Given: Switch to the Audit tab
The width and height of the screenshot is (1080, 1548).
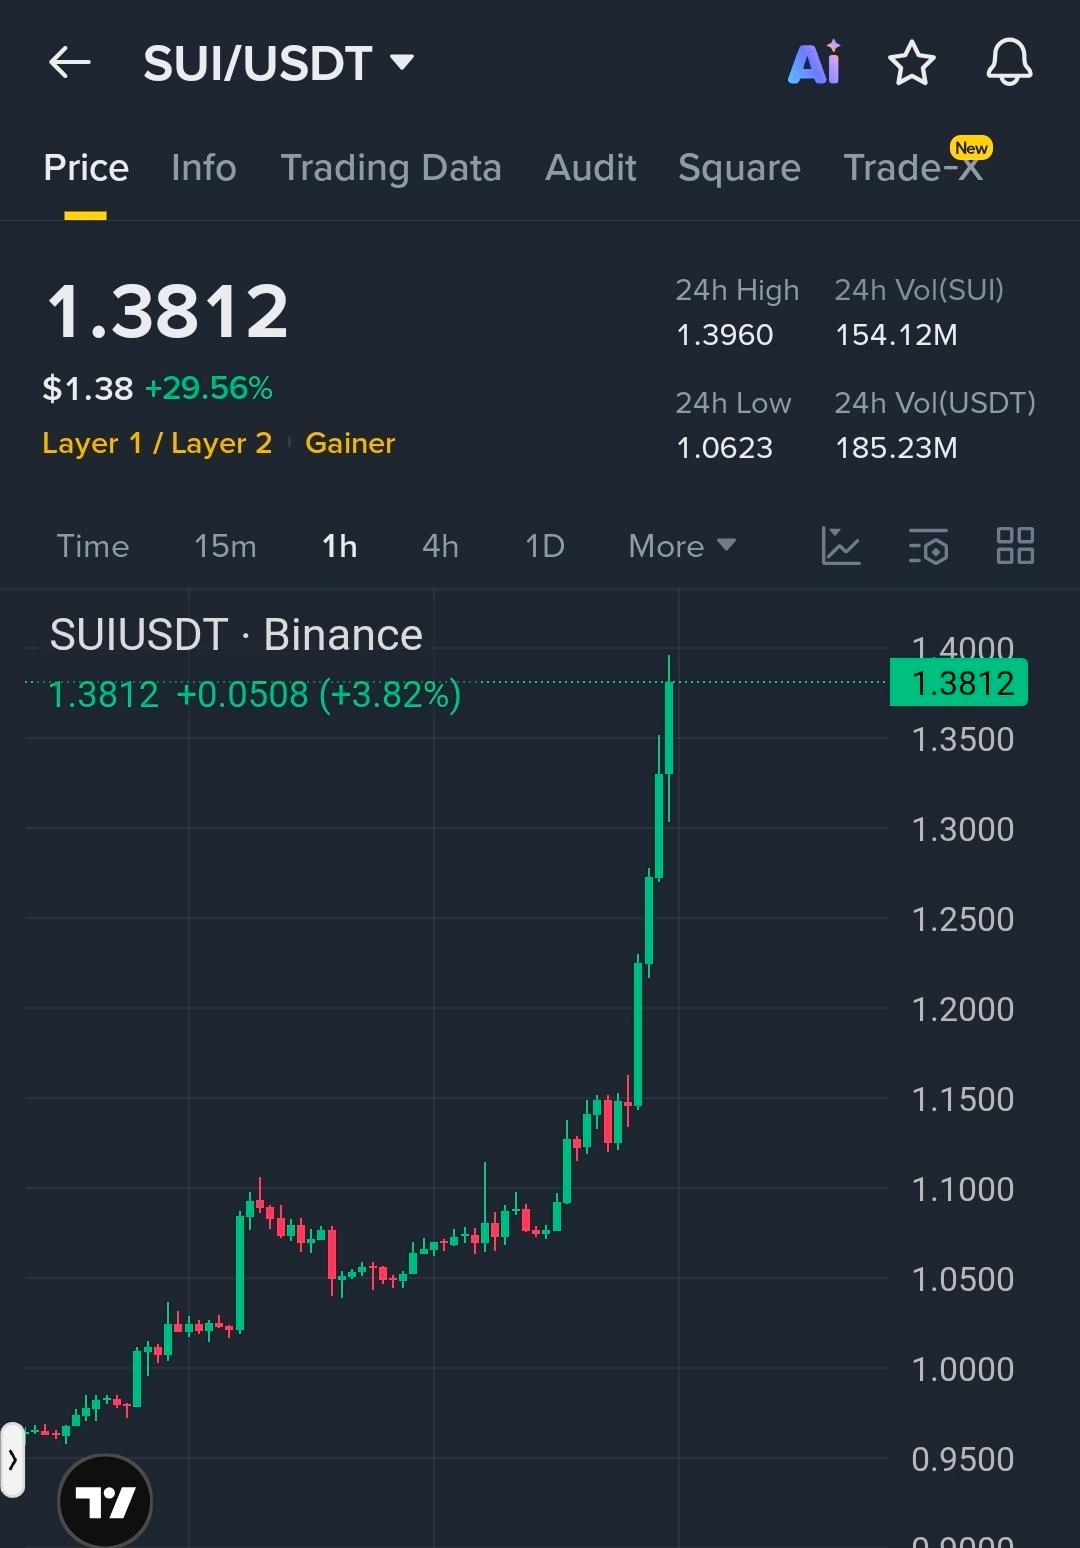Looking at the screenshot, I should point(591,168).
